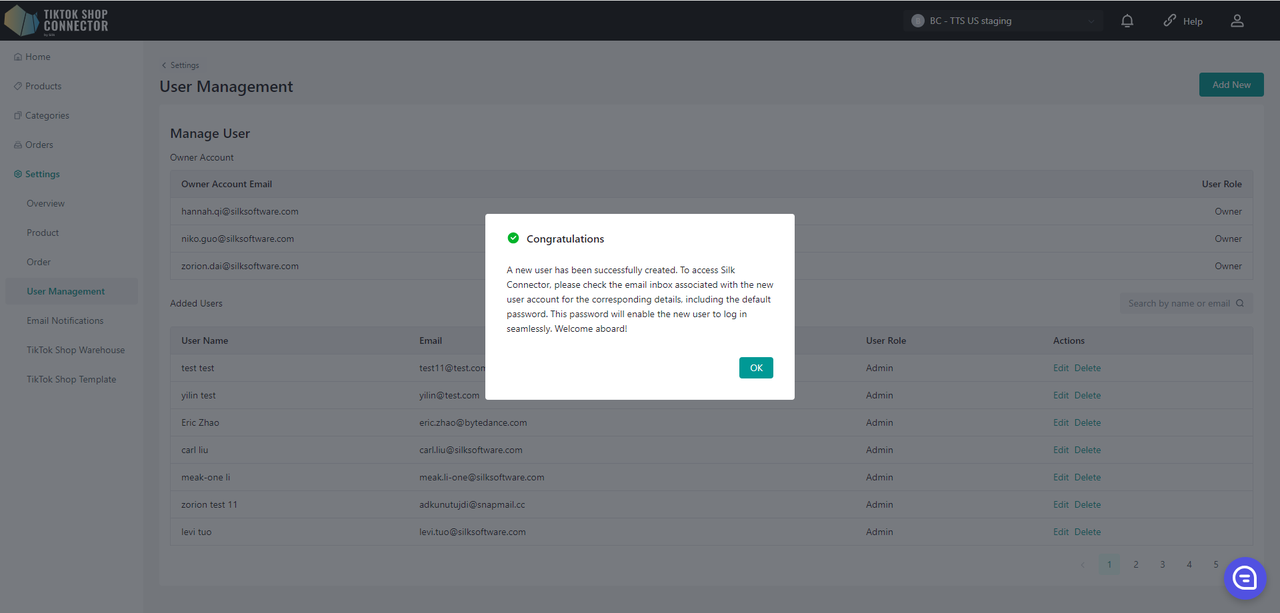This screenshot has width=1280, height=613.
Task: Click the search magnifier icon
Action: pyautogui.click(x=1241, y=304)
